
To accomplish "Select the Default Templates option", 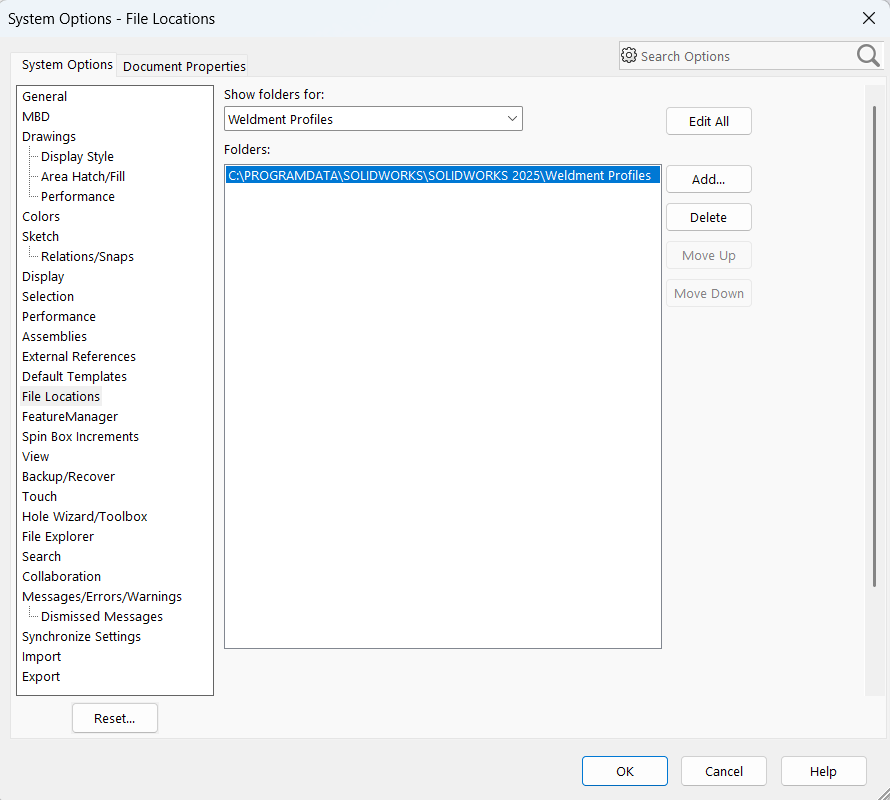I will click(74, 376).
